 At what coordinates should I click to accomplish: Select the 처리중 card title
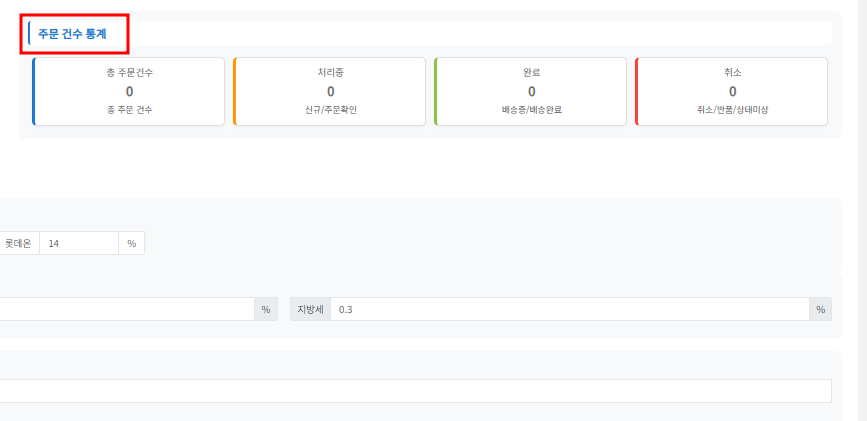[330, 72]
